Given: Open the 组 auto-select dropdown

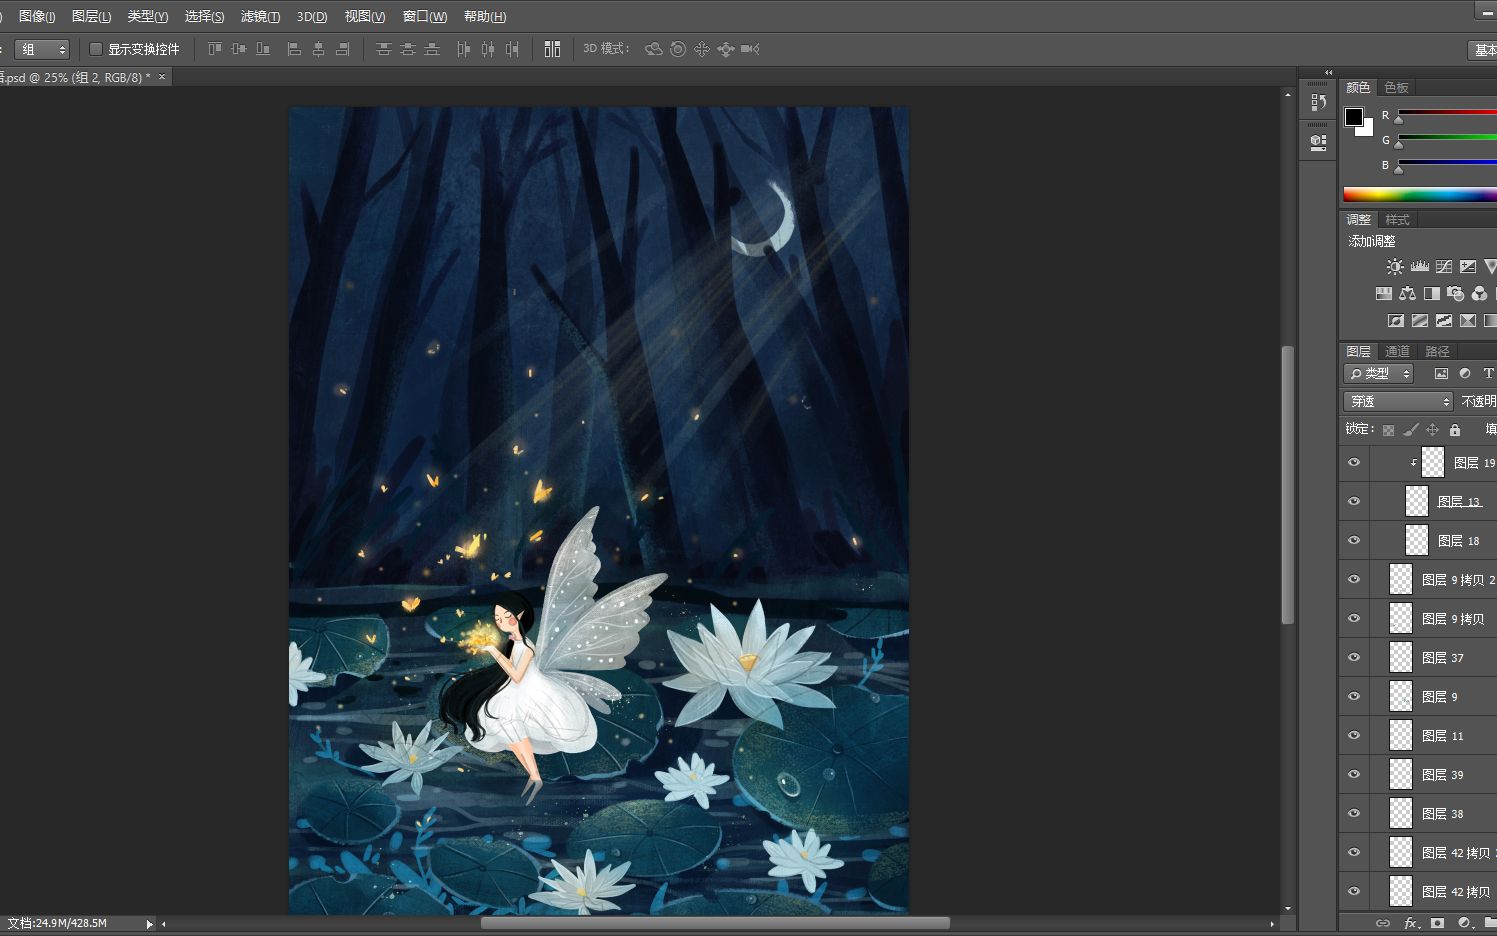Looking at the screenshot, I should click(42, 49).
